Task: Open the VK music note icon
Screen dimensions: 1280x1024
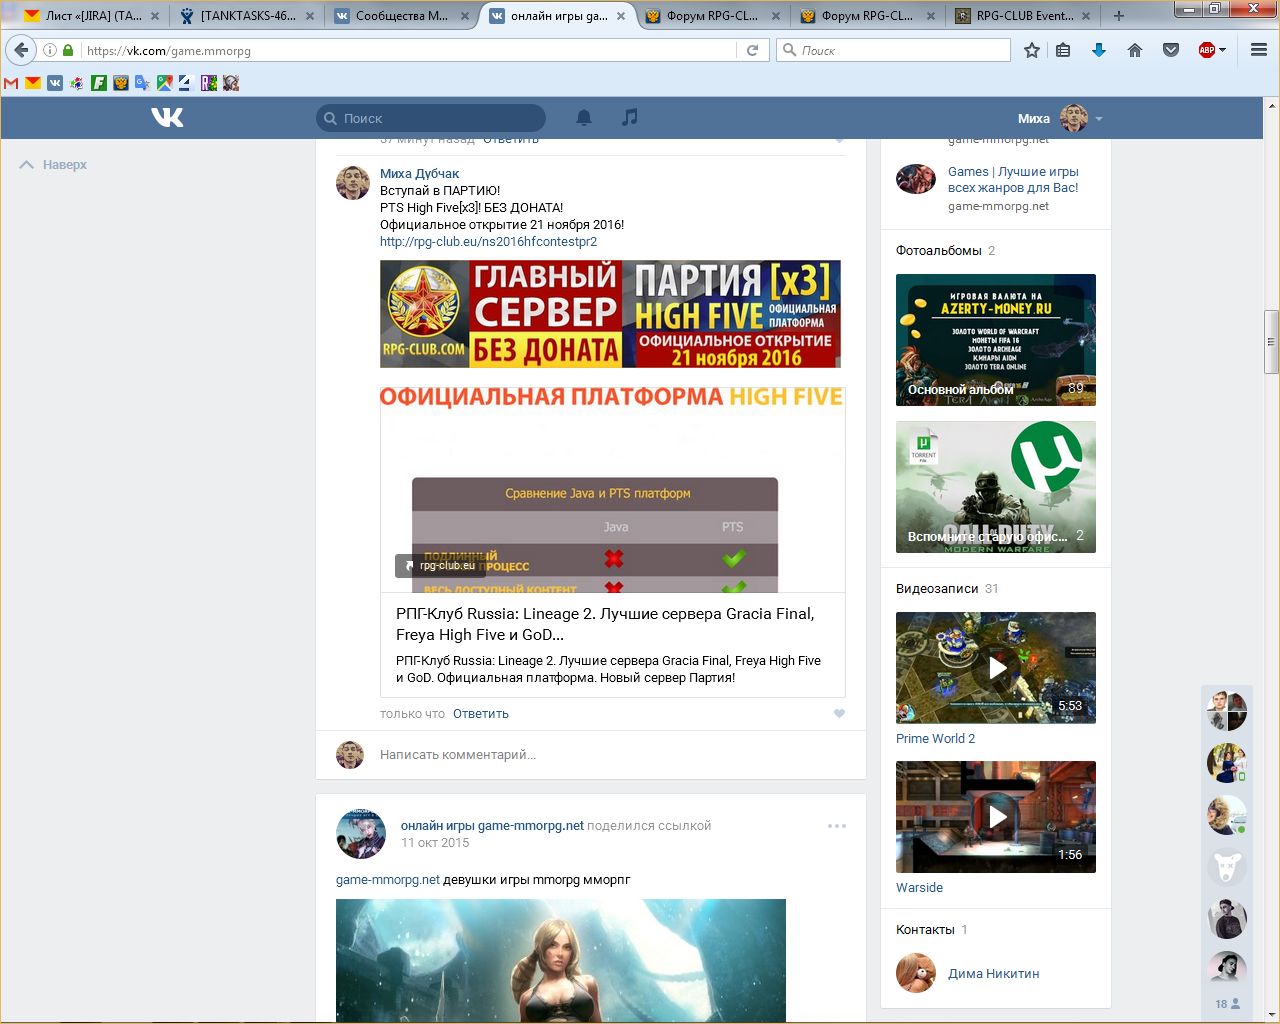Action: [629, 118]
